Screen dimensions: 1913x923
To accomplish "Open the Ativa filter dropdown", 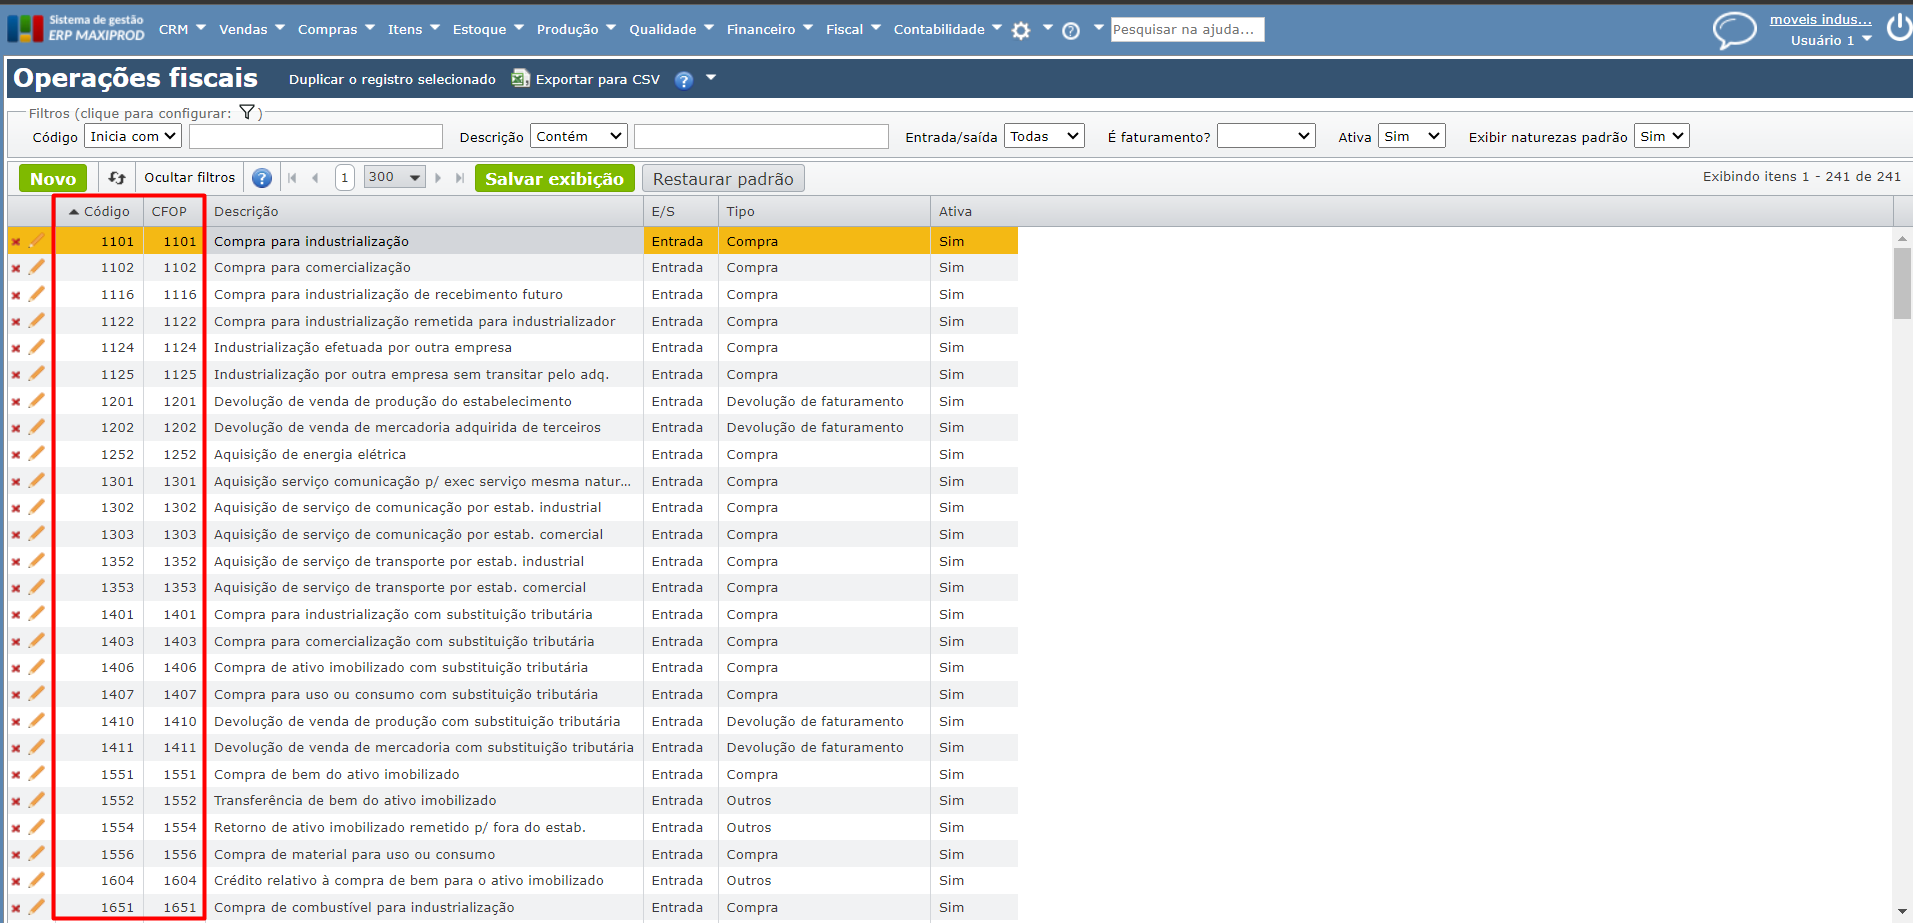I will [1411, 136].
